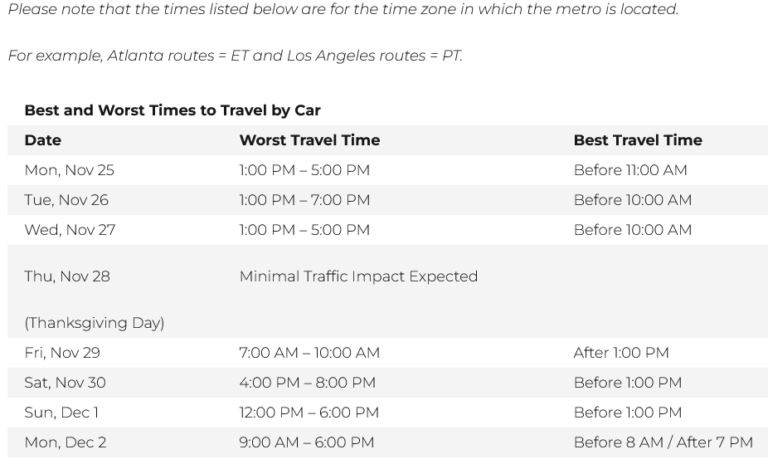Click the "Date" column header

42,140
